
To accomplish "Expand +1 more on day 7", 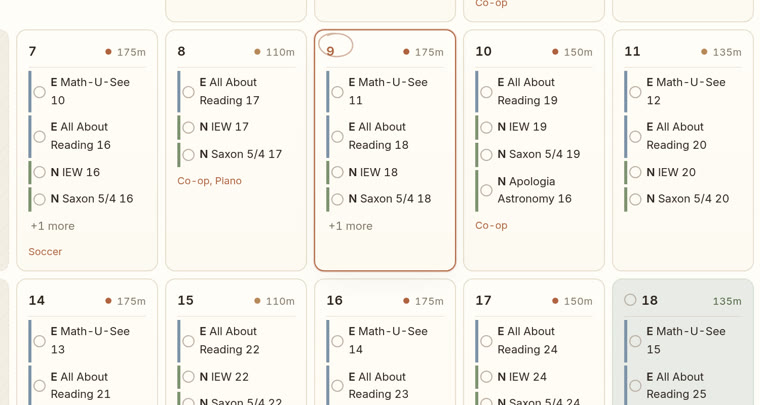I will (x=52, y=226).
